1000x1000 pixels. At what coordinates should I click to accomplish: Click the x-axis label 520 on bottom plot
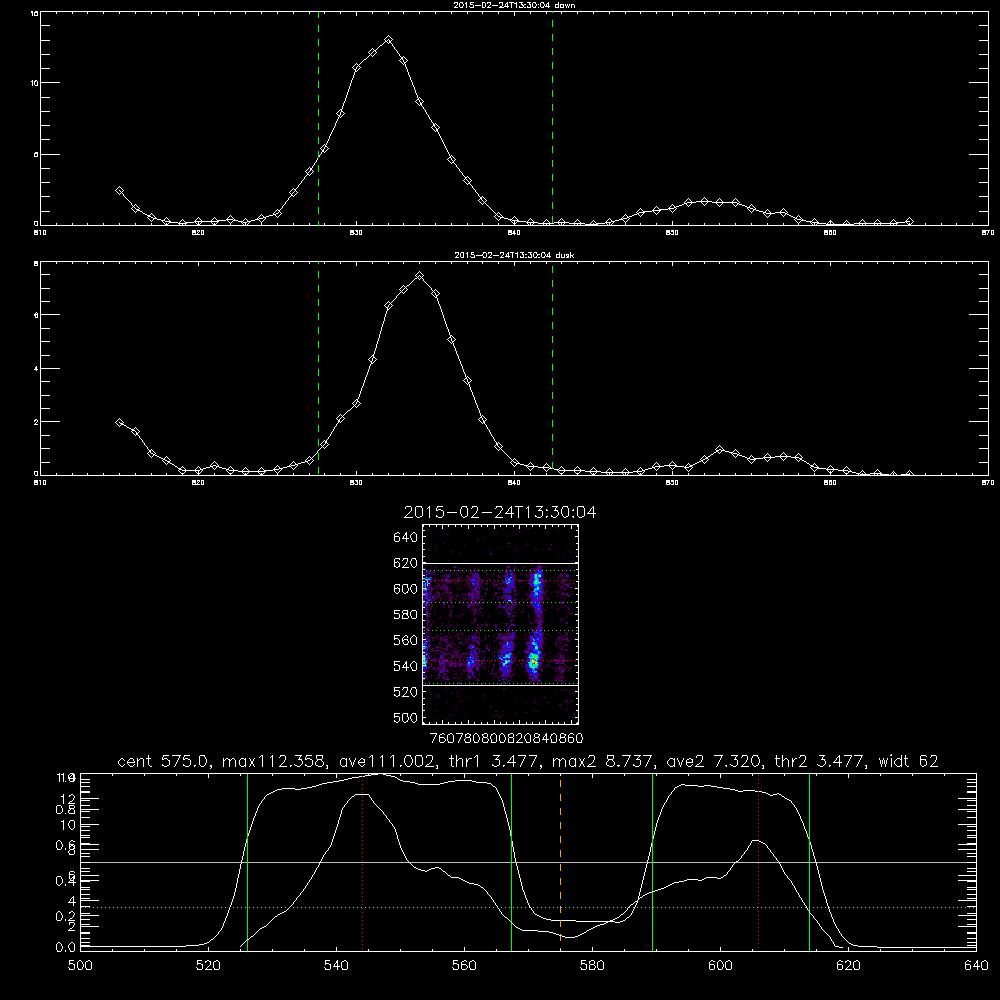[x=208, y=965]
